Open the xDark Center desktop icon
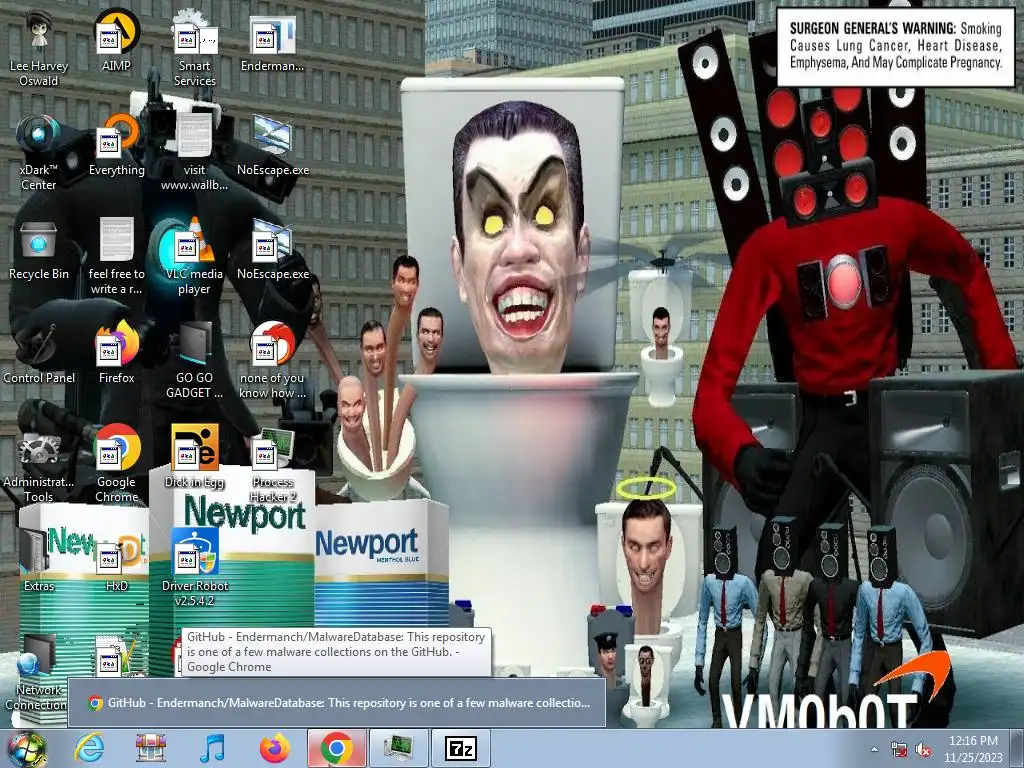This screenshot has height=768, width=1024. 39,153
